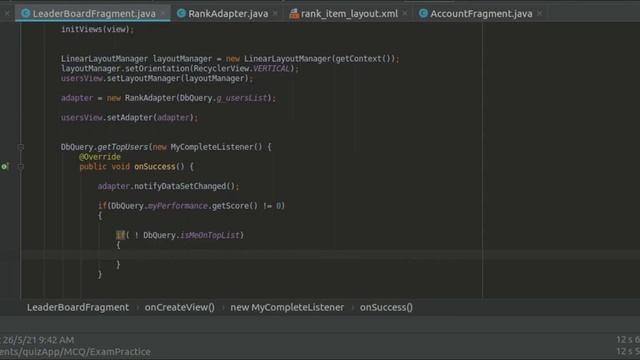Viewport: 640px width, 360px height.
Task: Collapse the getTopUsers anonymous class fold marker
Action: pos(20,147)
